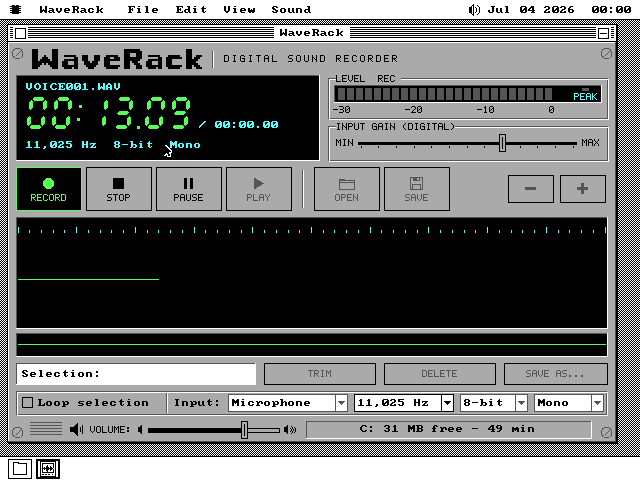Screen dimensions: 640x480
Task: Click the loud speaker icon on the volume slider
Action: 290,429
